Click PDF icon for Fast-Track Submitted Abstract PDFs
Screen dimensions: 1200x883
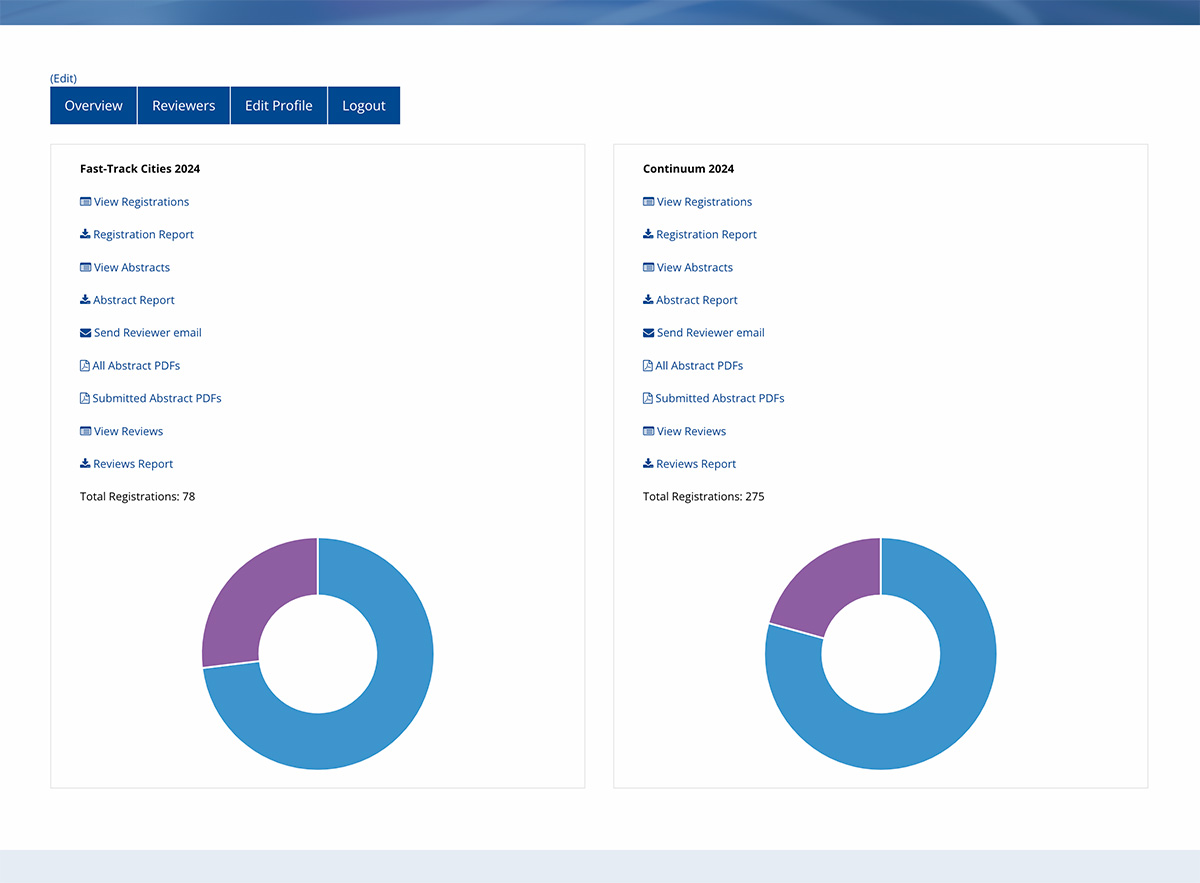(85, 398)
